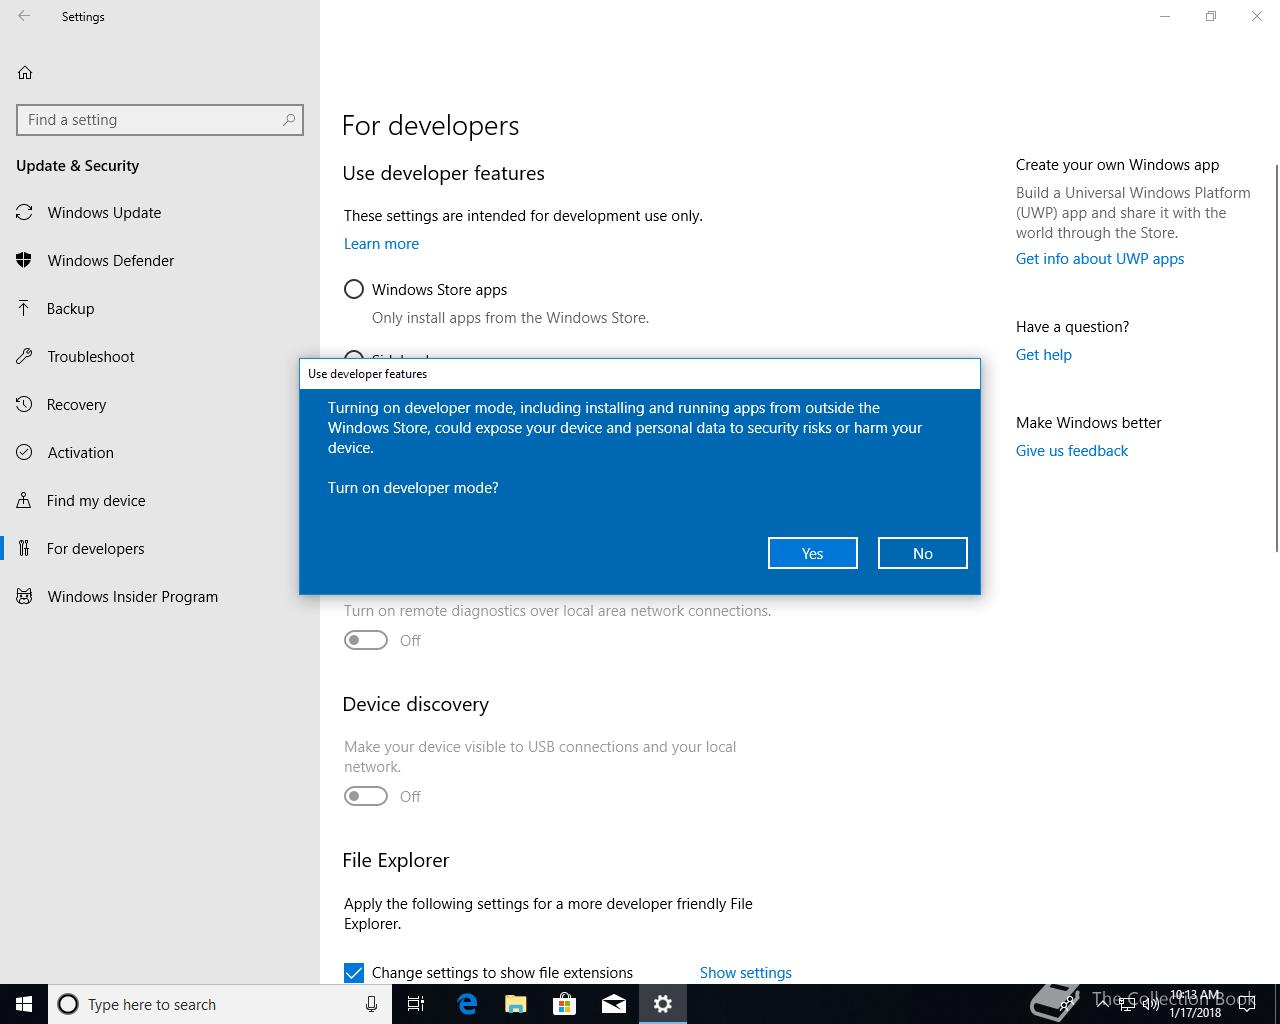Open the Activation checkmark icon
The image size is (1280, 1024).
click(x=24, y=452)
